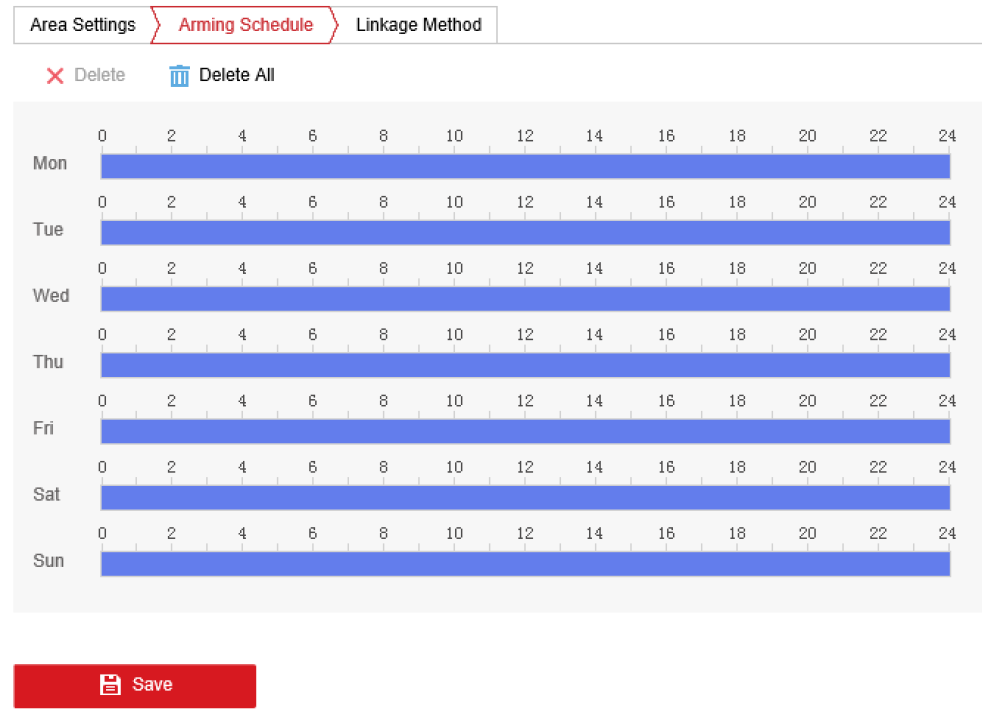Switch to the Area Settings tab
This screenshot has height=721, width=982.
tap(83, 25)
